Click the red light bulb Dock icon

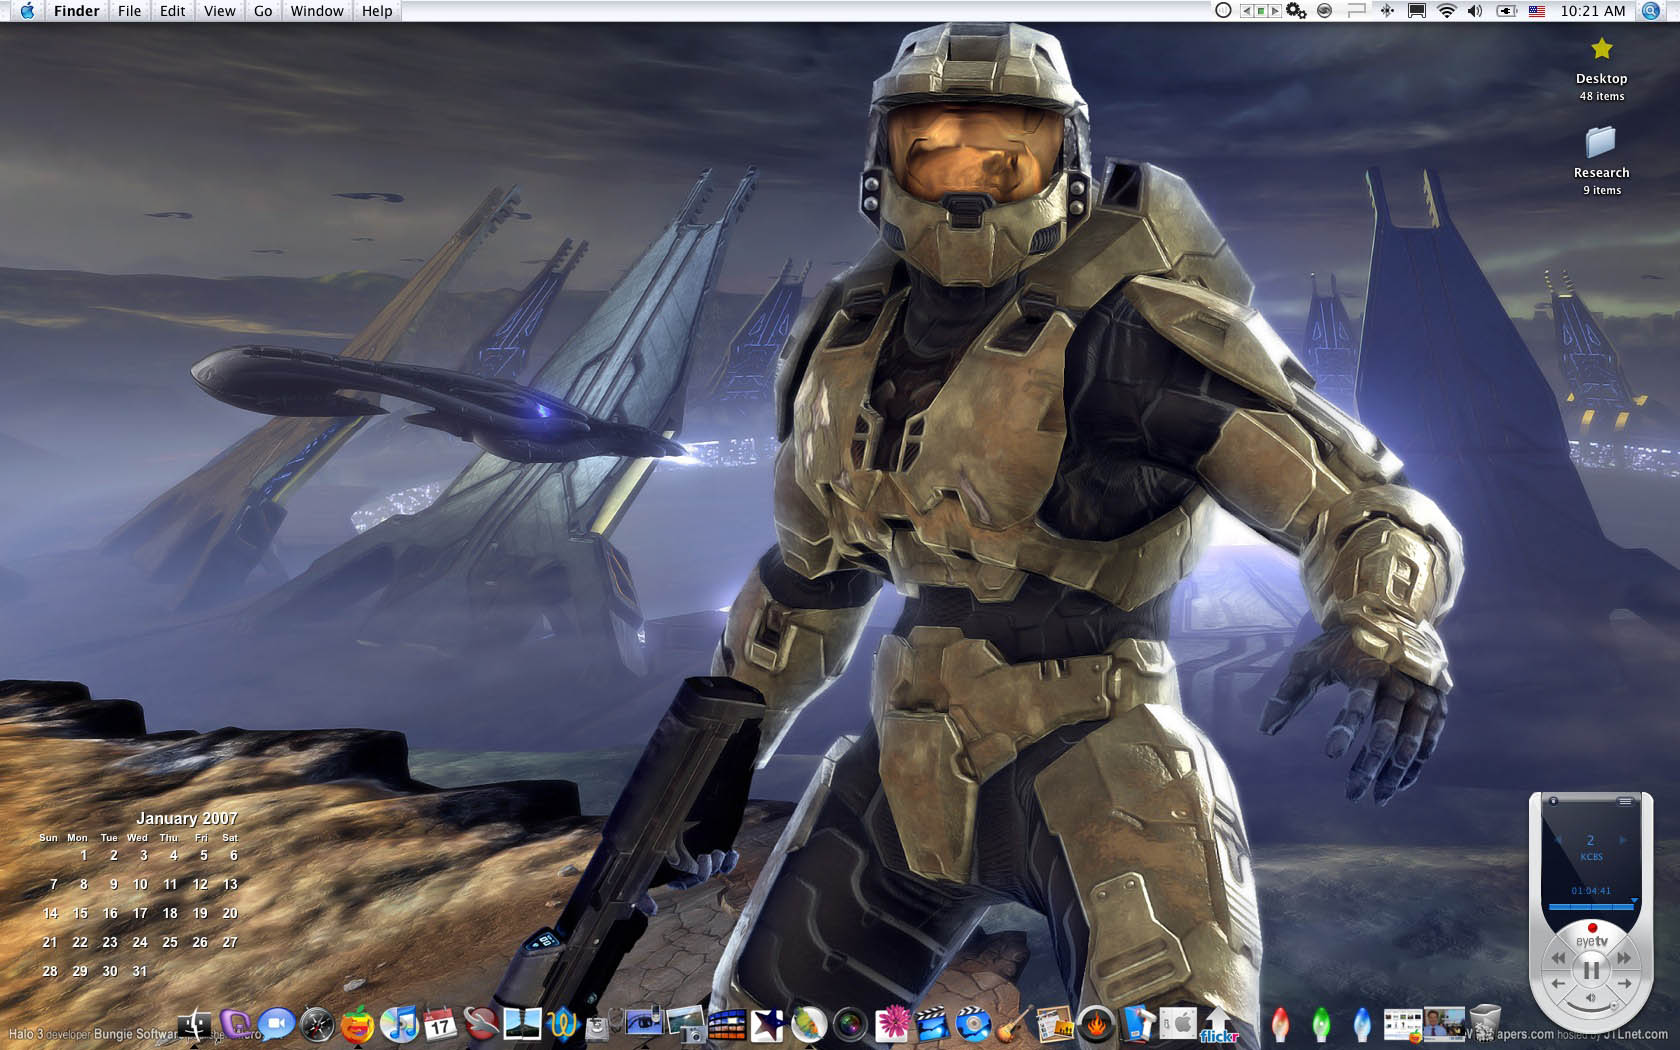pos(1280,1026)
